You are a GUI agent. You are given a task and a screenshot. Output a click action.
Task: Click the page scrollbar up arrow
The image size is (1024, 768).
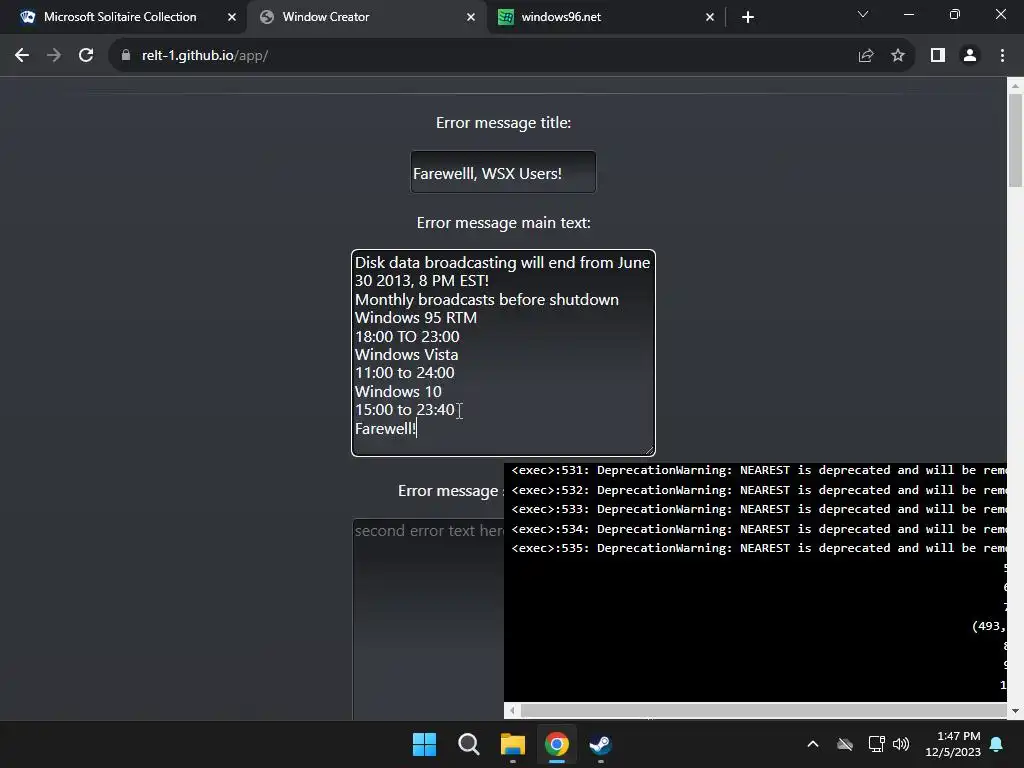point(1015,86)
